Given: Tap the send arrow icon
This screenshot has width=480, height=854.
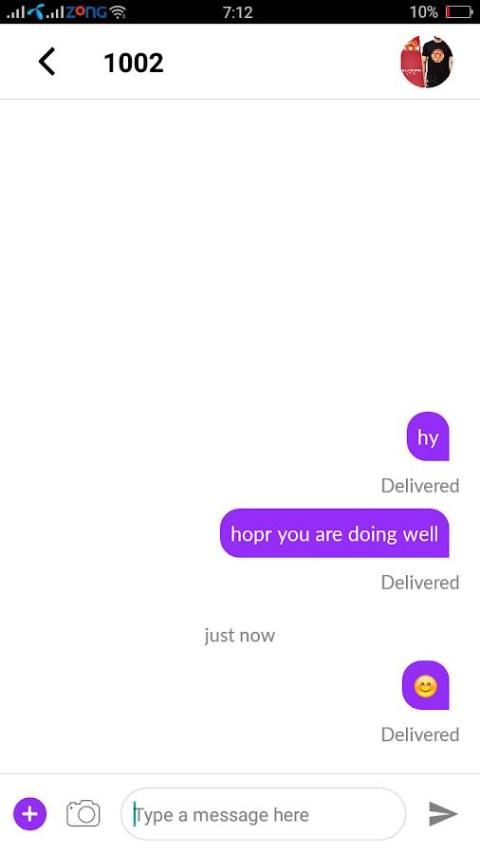Looking at the screenshot, I should click(x=443, y=814).
